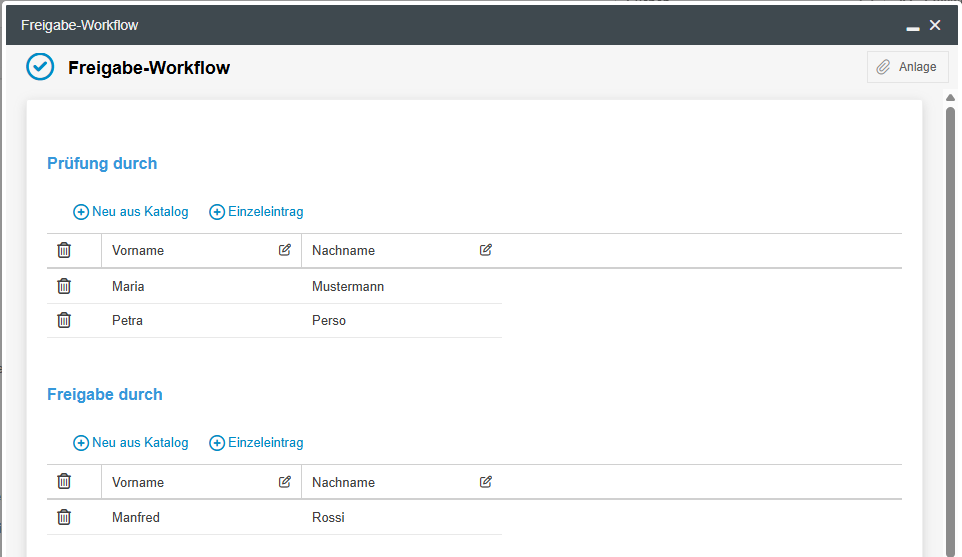Viewport: 962px width, 557px height.
Task: Delete the Maria Mustermann row
Action: point(64,286)
